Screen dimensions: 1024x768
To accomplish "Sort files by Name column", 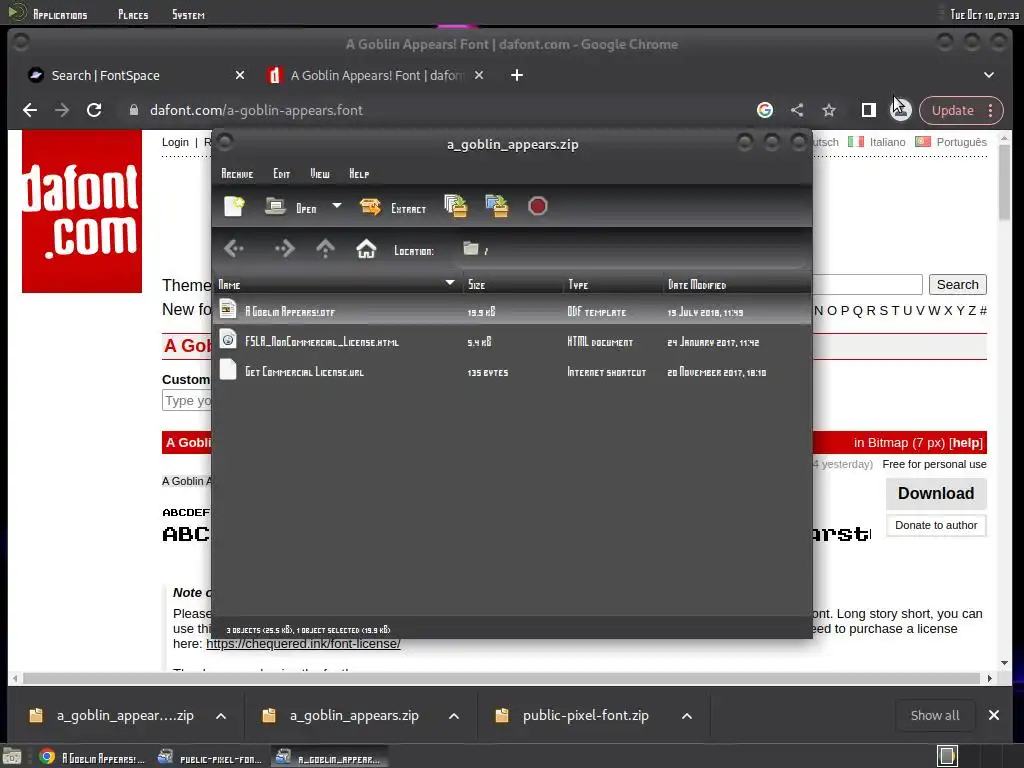I will coord(336,284).
